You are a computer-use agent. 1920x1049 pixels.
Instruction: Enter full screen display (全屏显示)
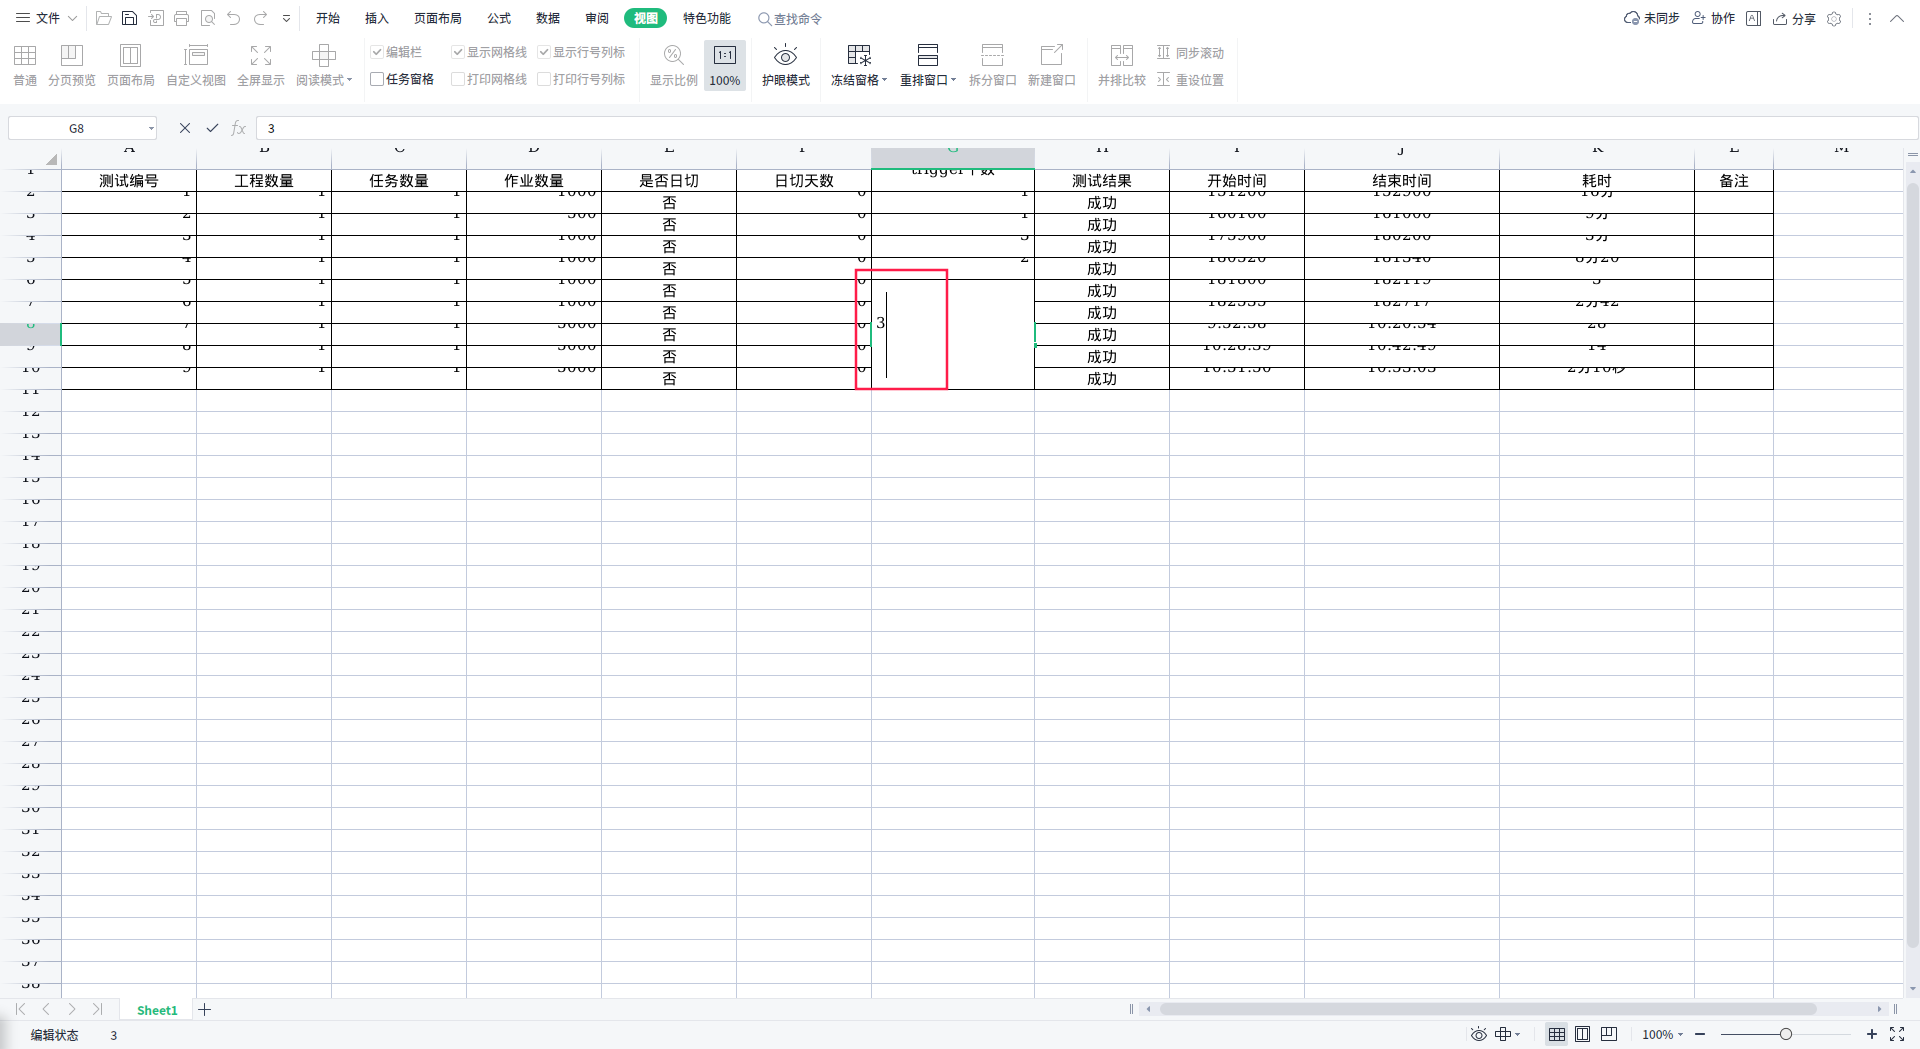(261, 65)
